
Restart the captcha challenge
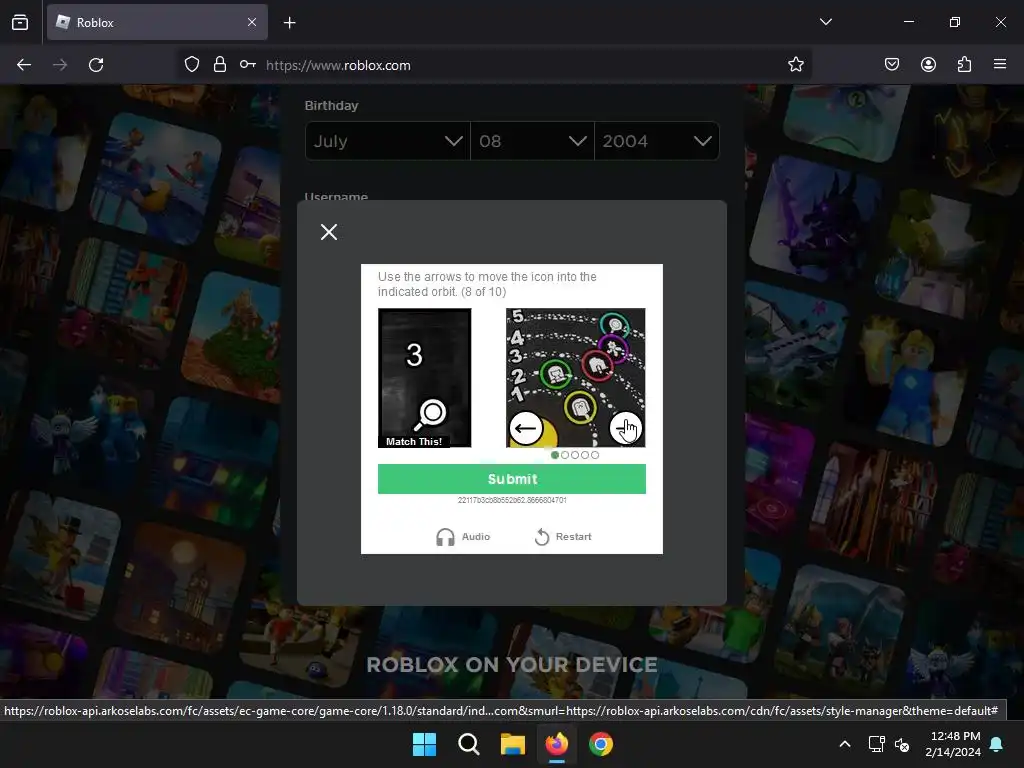pyautogui.click(x=563, y=537)
